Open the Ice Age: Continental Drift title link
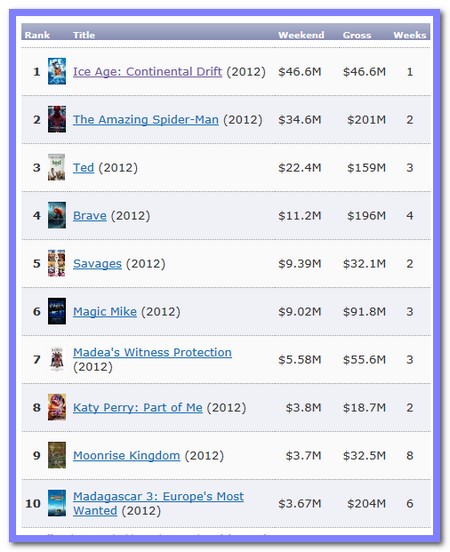This screenshot has height=552, width=450. click(147, 71)
